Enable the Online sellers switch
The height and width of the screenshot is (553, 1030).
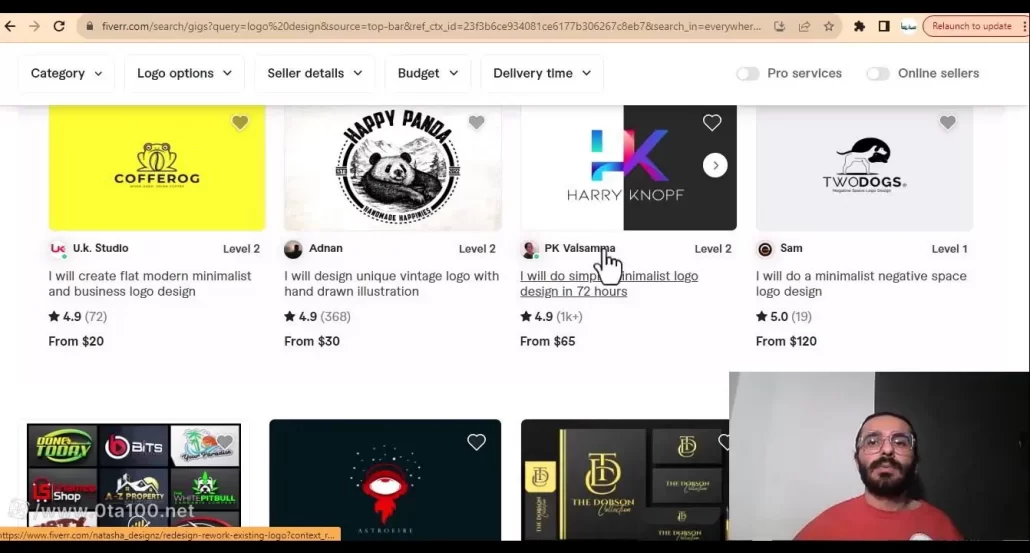[x=878, y=74]
